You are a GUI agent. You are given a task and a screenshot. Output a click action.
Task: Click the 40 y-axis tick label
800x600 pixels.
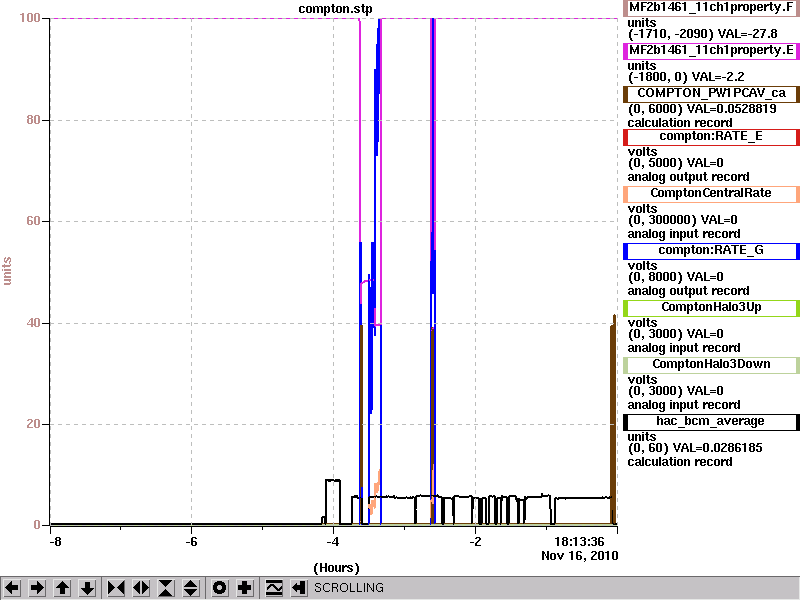[33, 323]
